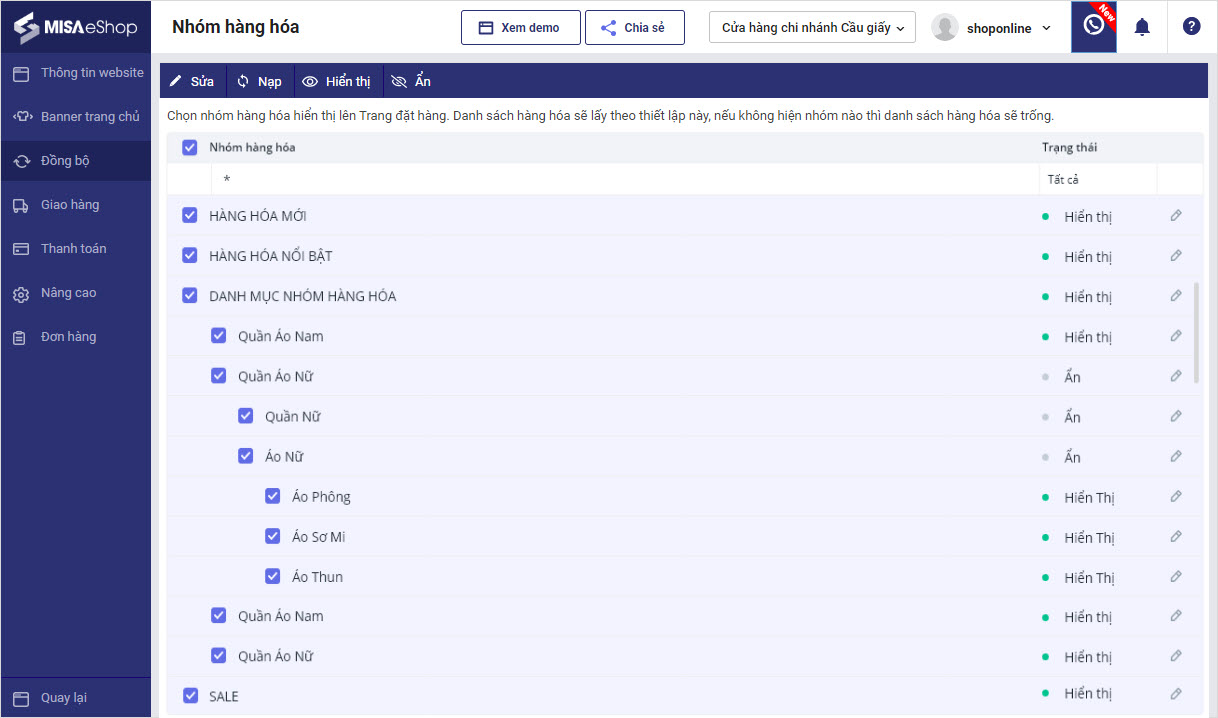Click Sửa edit button in toolbar
The height and width of the screenshot is (718, 1218).
pos(192,81)
